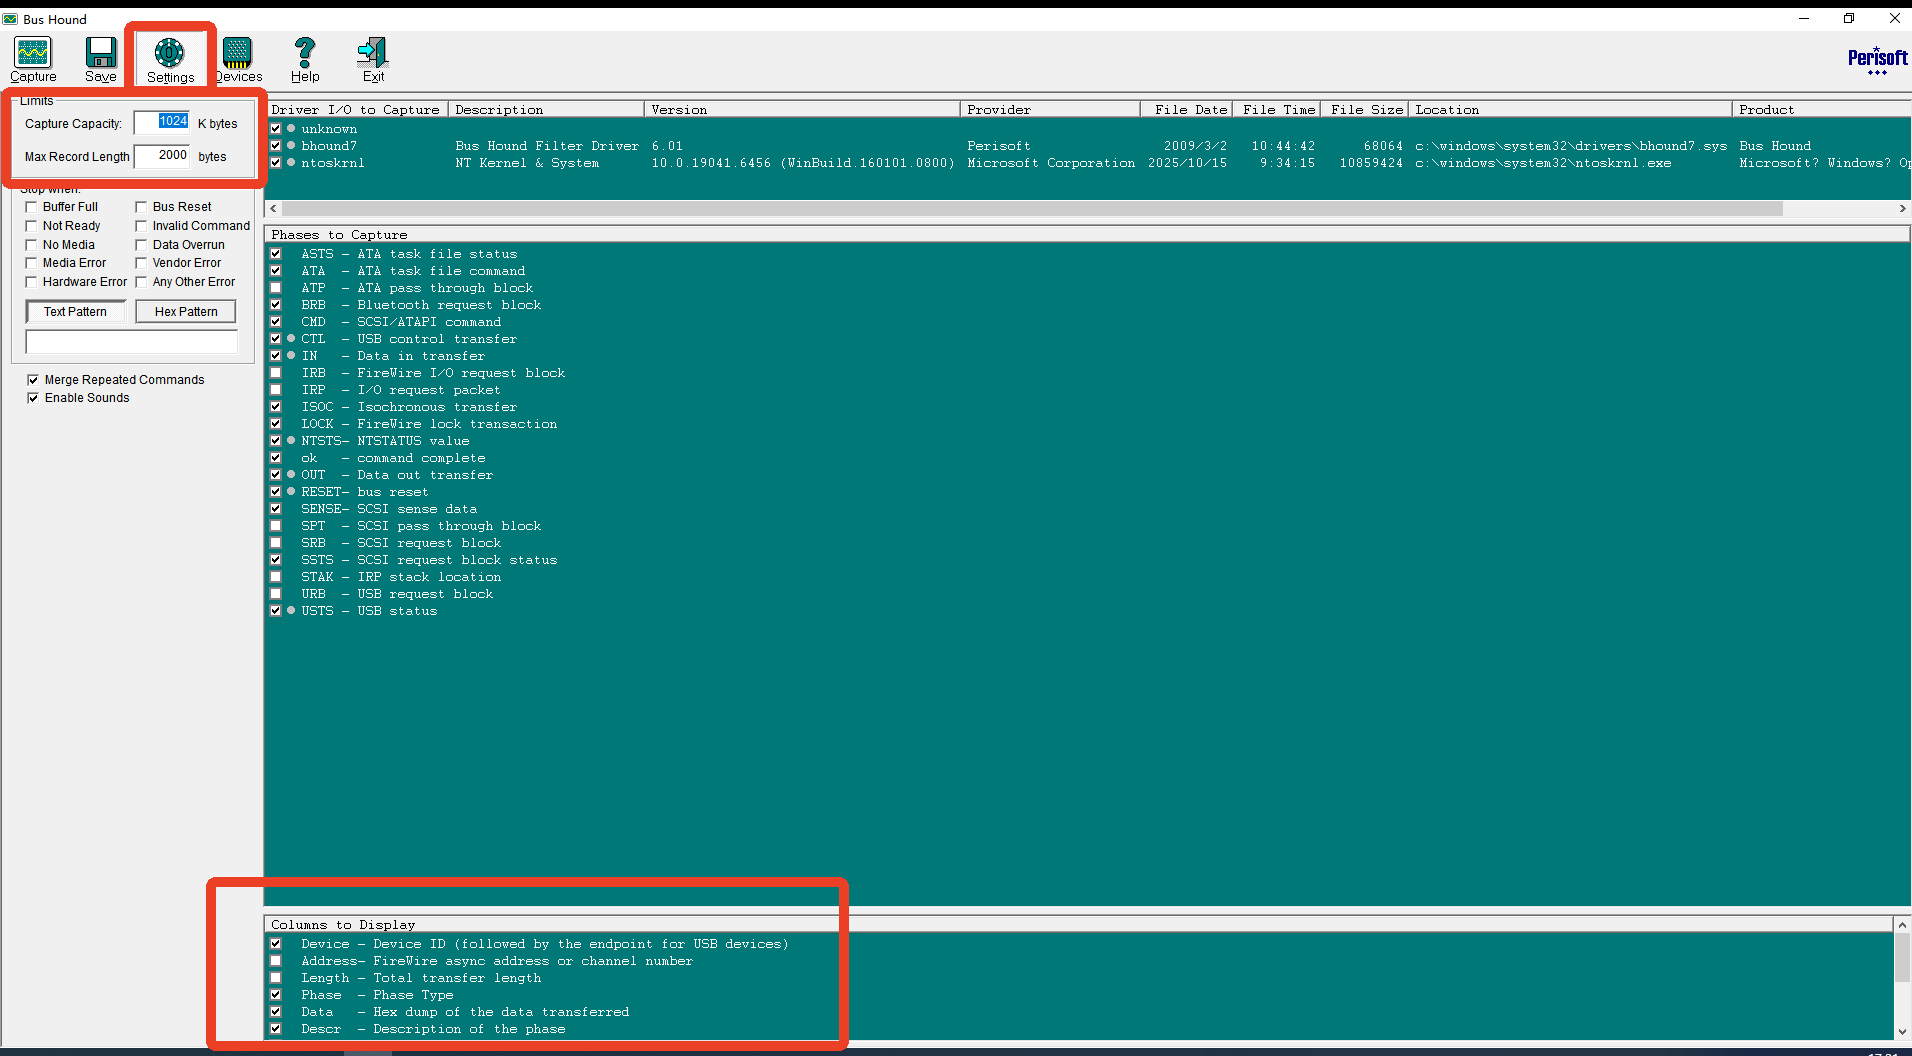Focus the Capture Capacity field
Image resolution: width=1912 pixels, height=1056 pixels.
162,122
